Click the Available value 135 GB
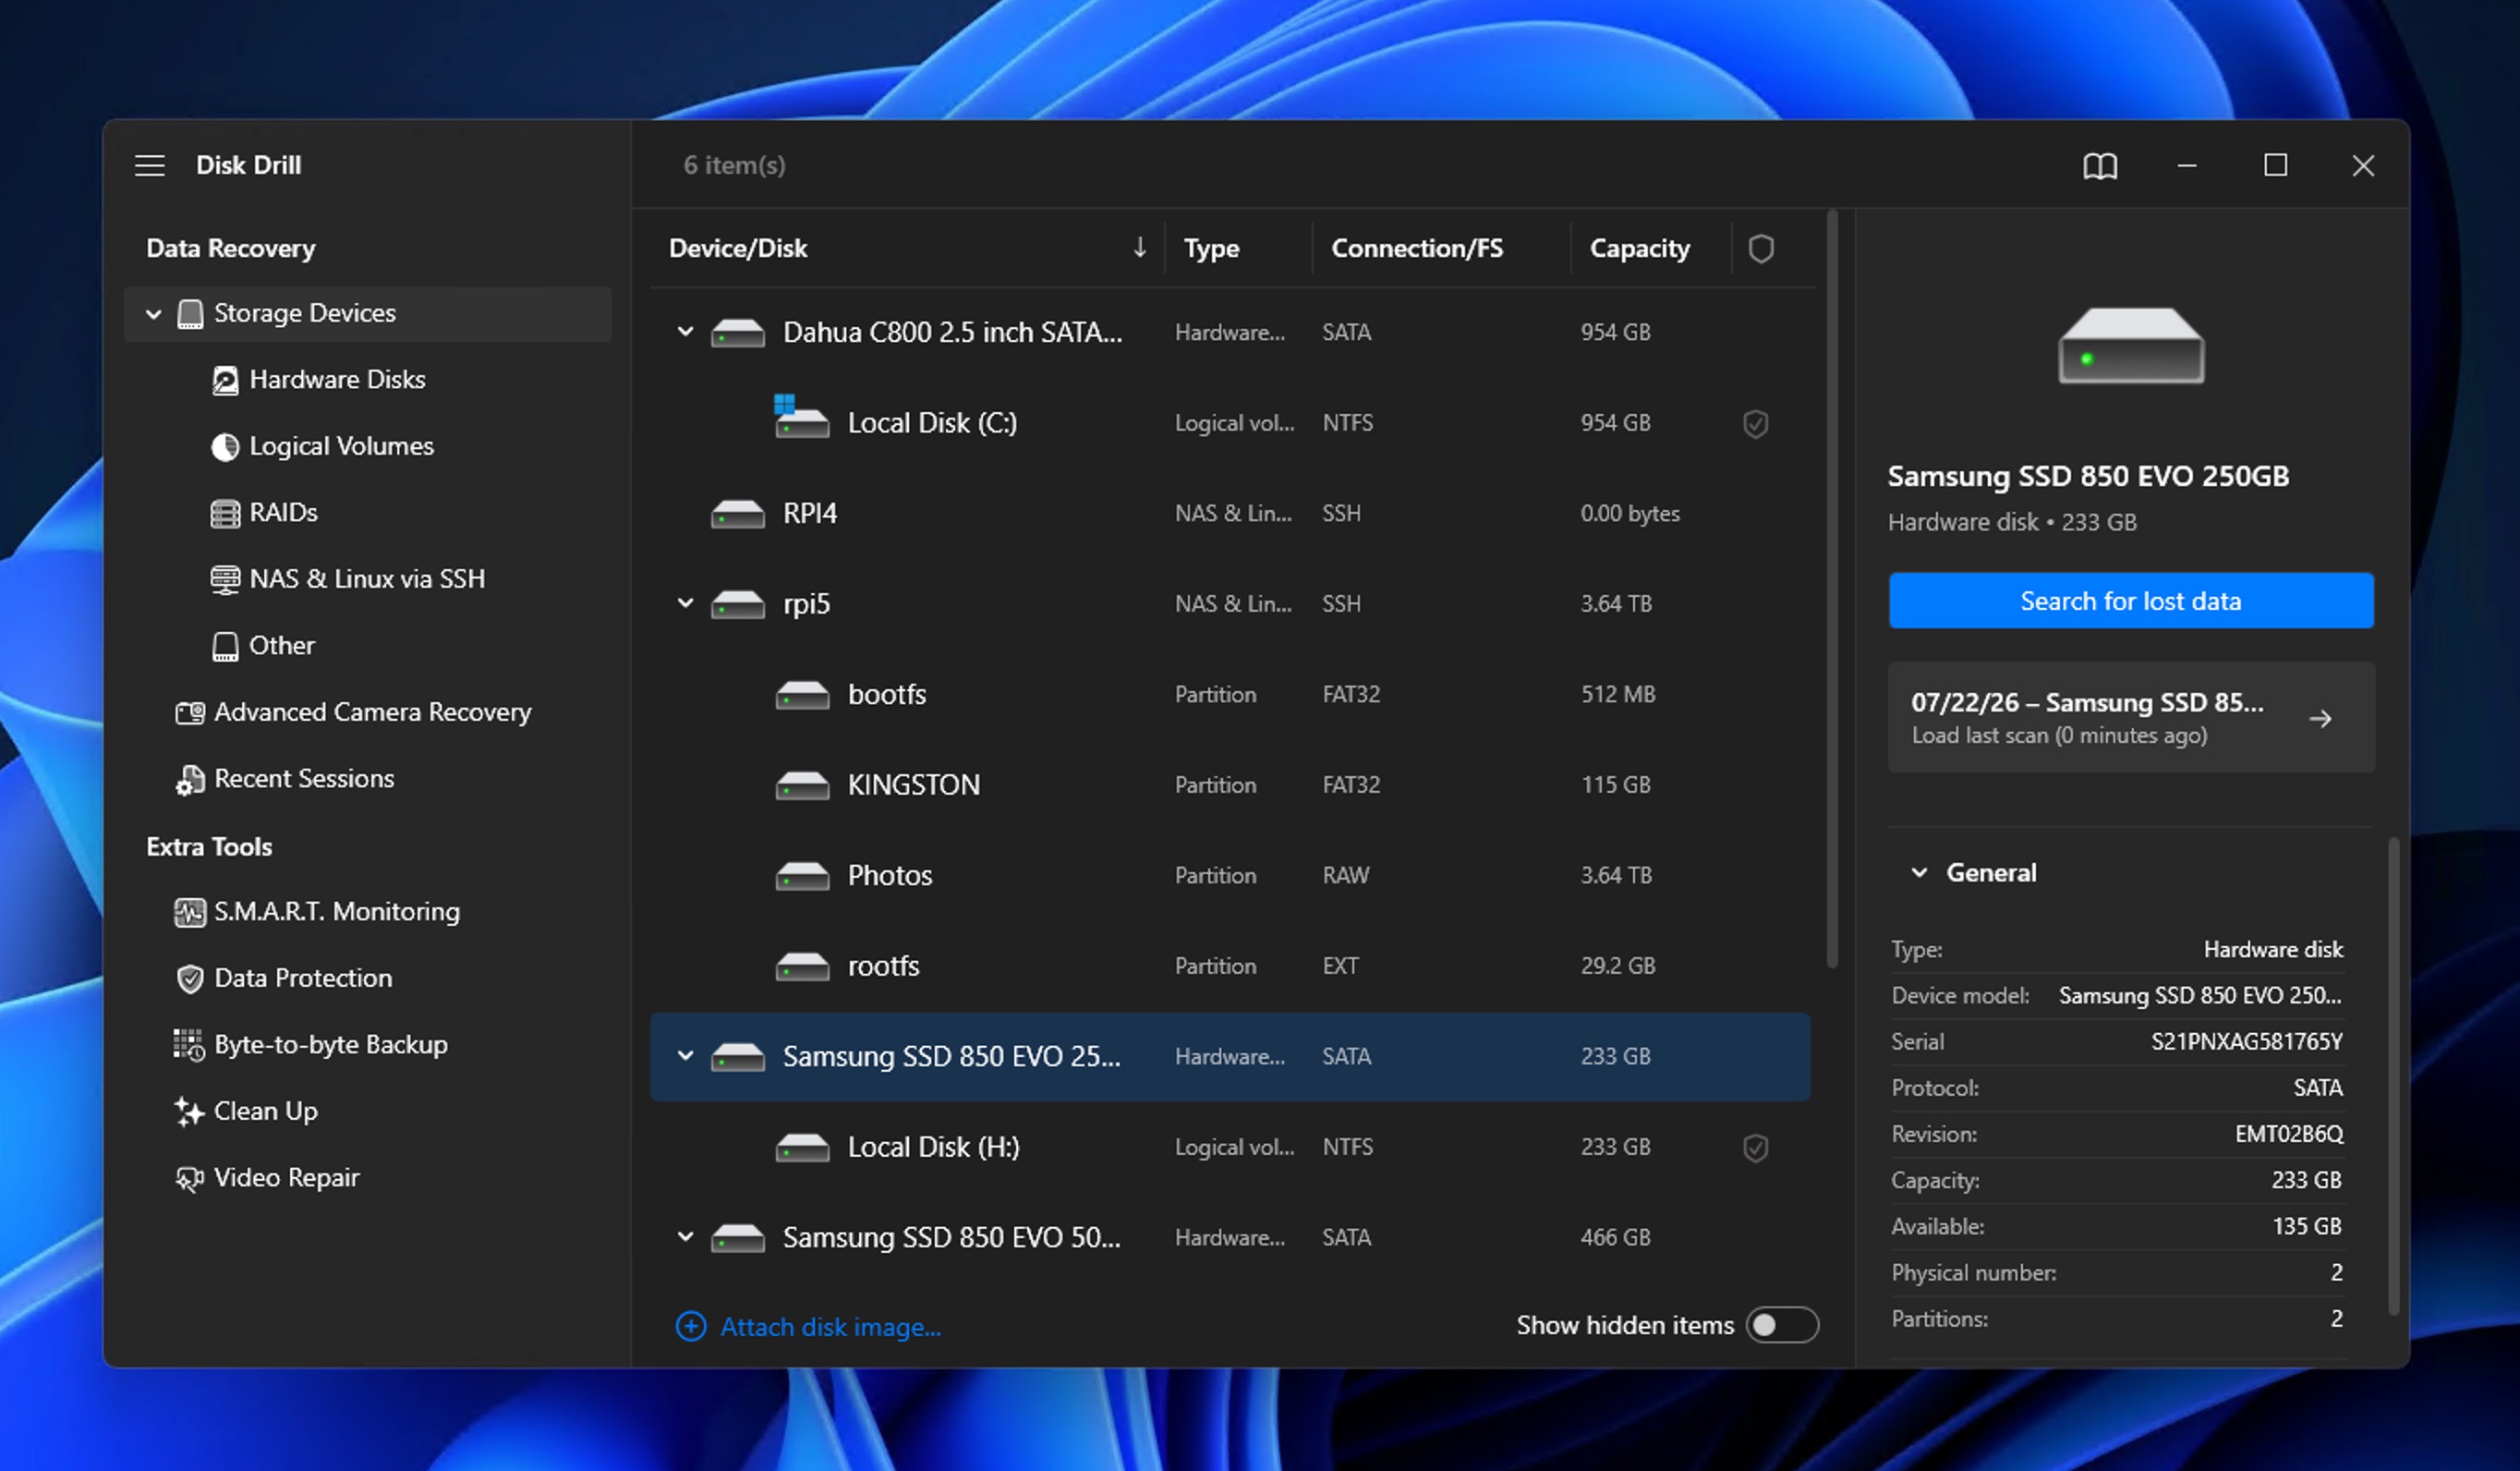Viewport: 2520px width, 1471px height. click(2307, 1226)
